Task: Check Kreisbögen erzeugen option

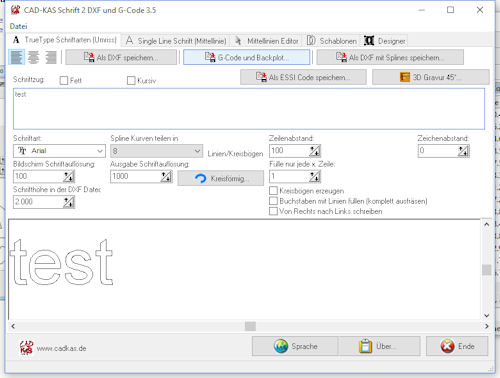Action: point(273,191)
